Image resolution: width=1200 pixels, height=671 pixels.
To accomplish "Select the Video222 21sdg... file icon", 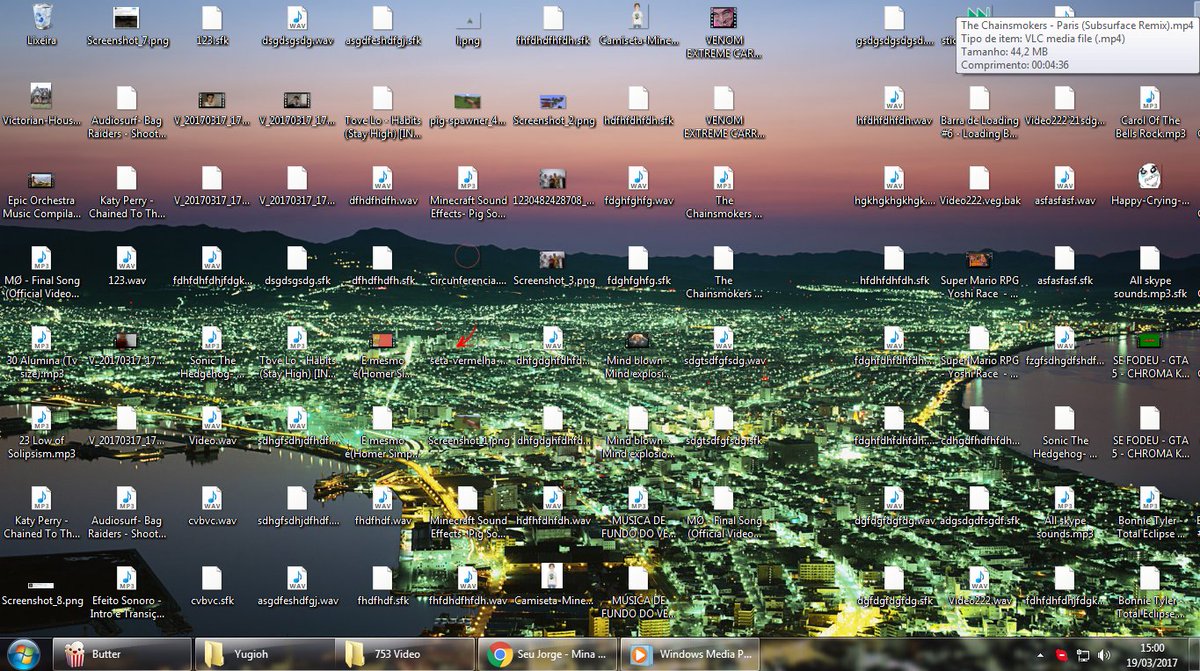I will (1064, 105).
